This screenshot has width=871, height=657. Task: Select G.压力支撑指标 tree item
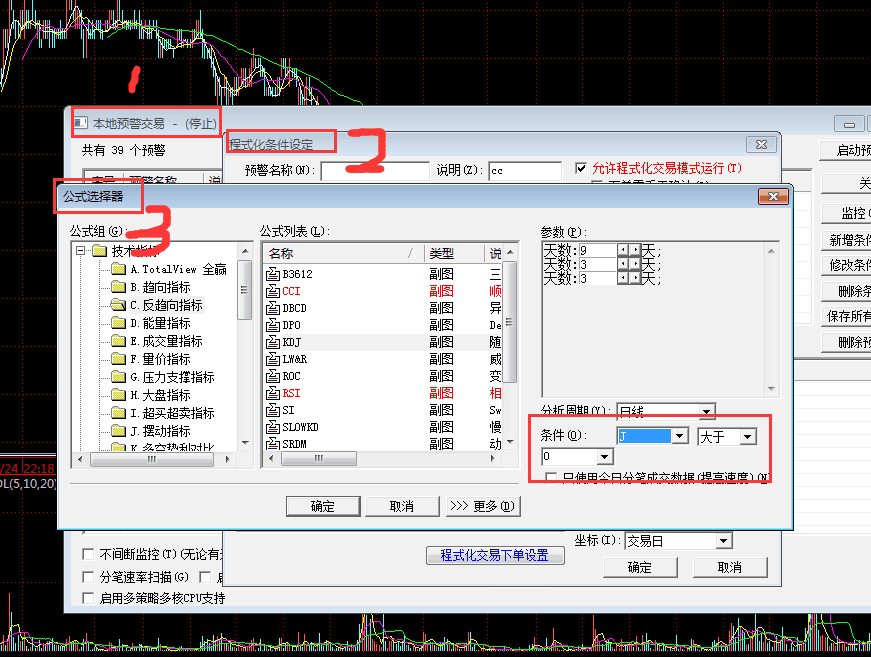[x=172, y=377]
